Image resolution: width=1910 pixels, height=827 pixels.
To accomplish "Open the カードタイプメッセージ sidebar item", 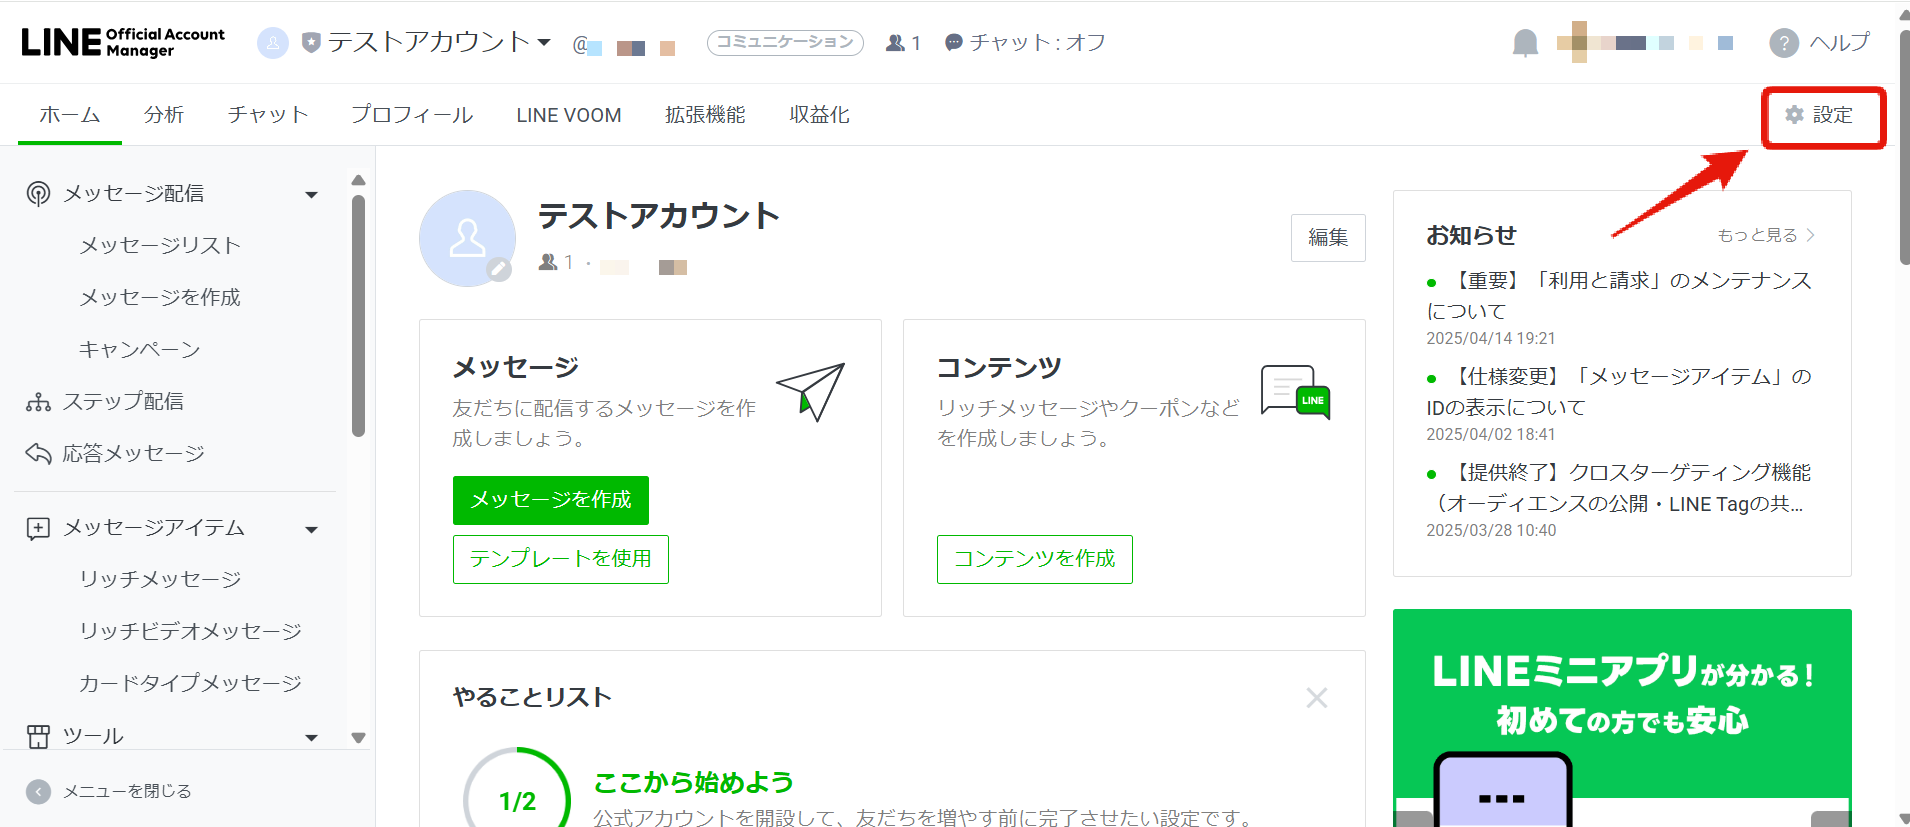I will pos(191,684).
